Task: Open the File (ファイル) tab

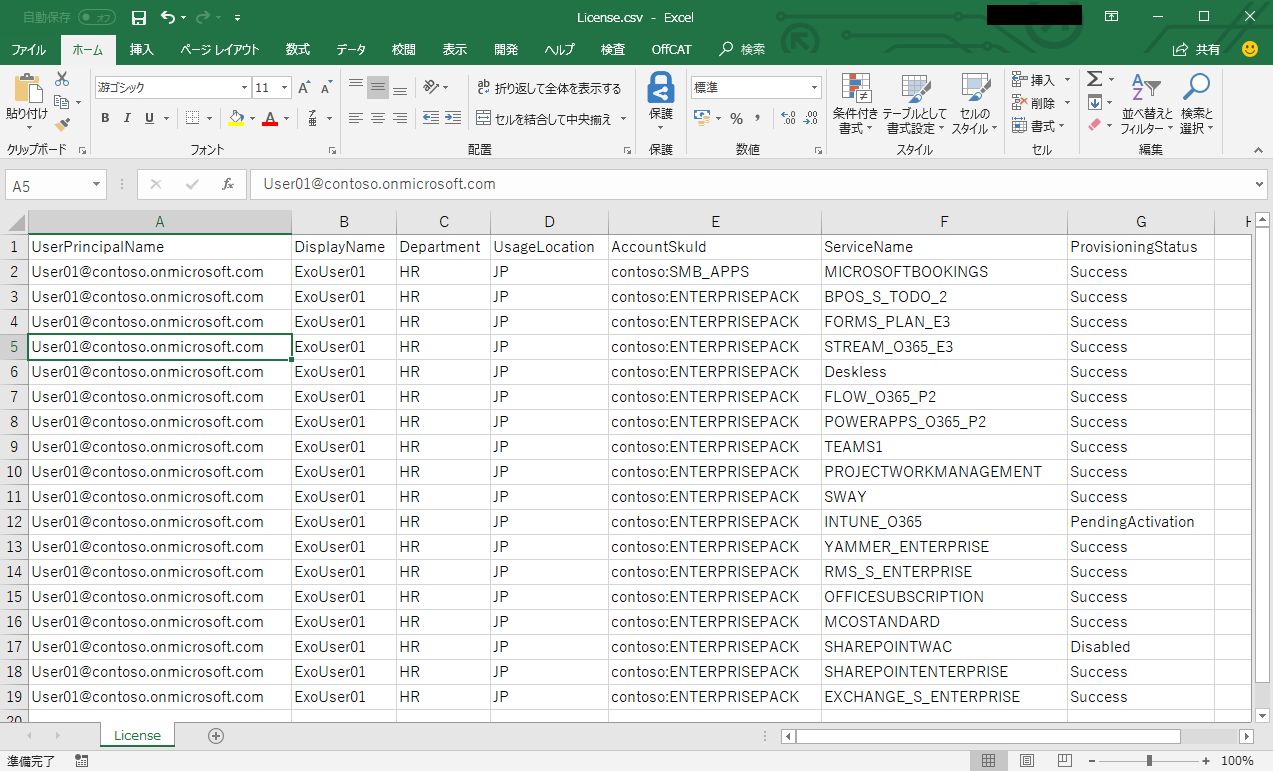Action: [29, 50]
